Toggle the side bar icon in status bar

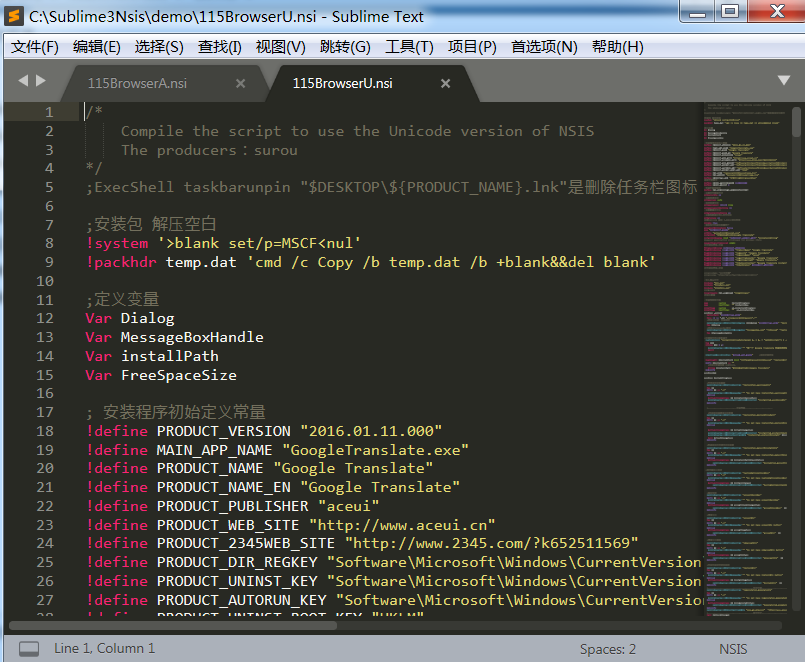[x=29, y=649]
